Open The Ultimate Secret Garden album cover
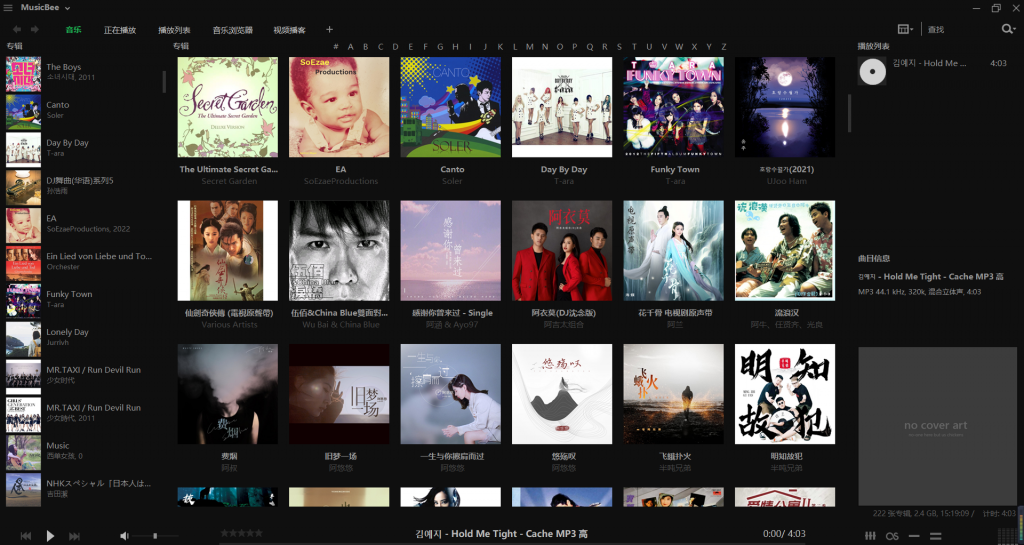 [x=228, y=107]
